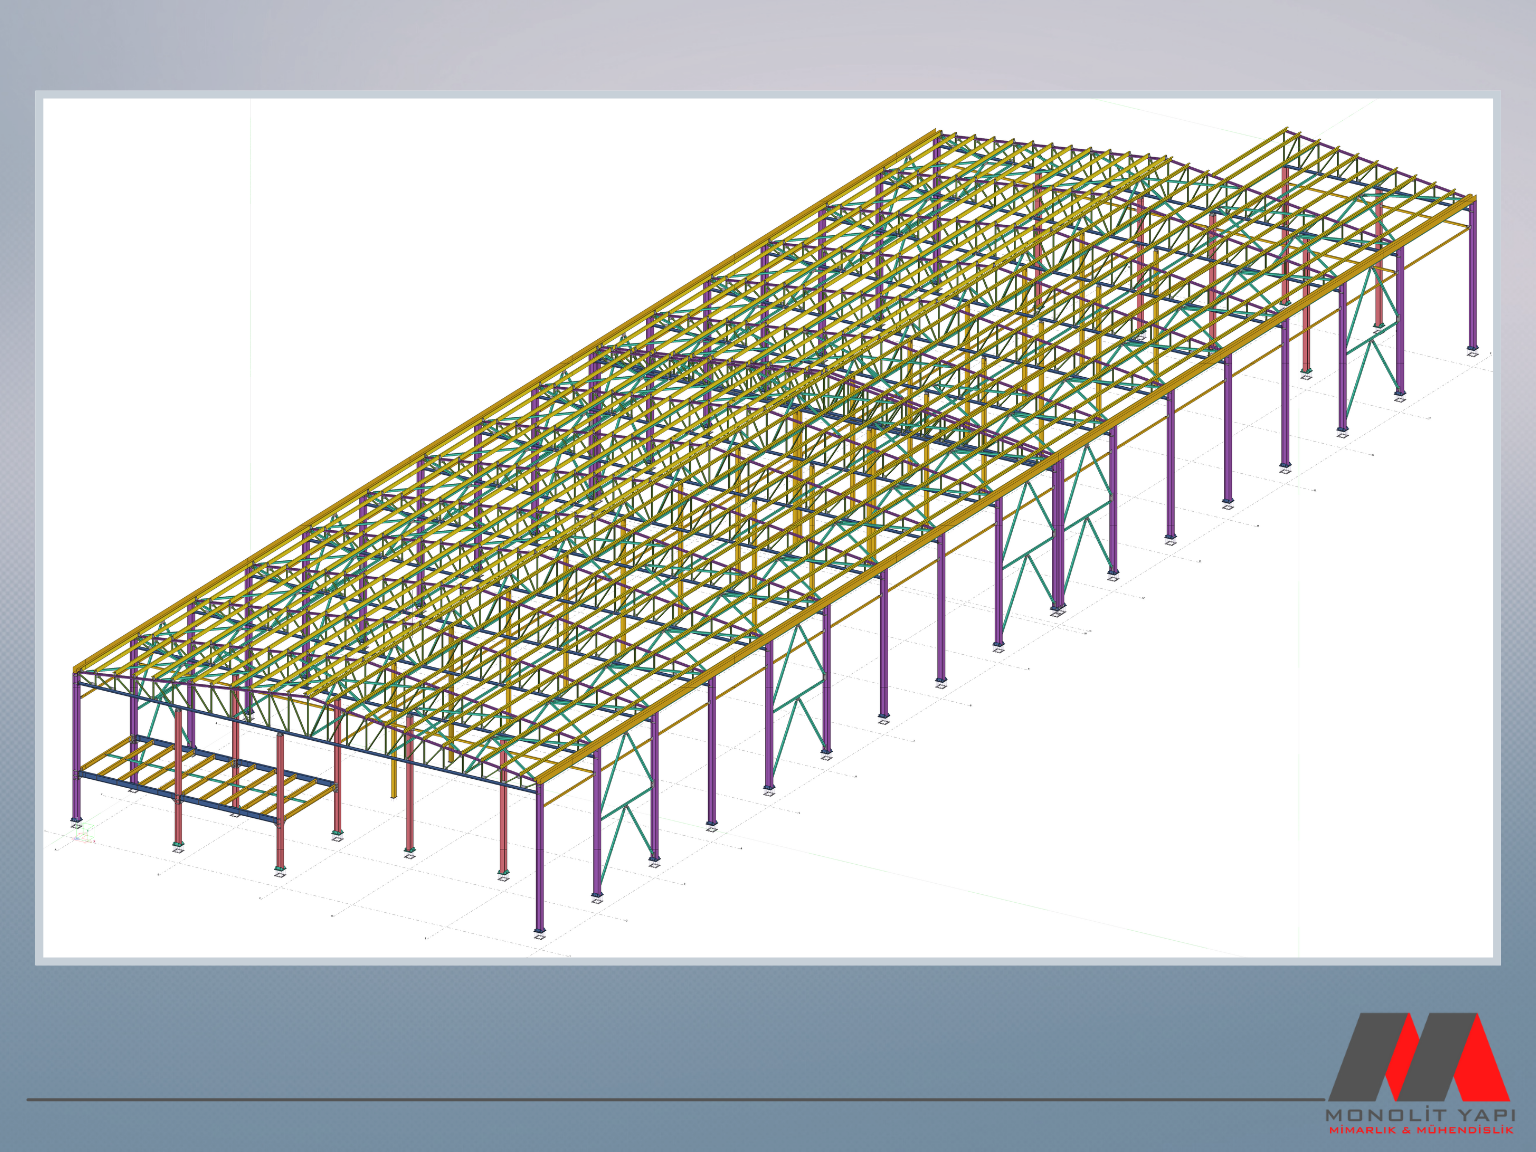Image resolution: width=1536 pixels, height=1152 pixels.
Task: Select the leftmost purple corner column
Action: tap(77, 750)
